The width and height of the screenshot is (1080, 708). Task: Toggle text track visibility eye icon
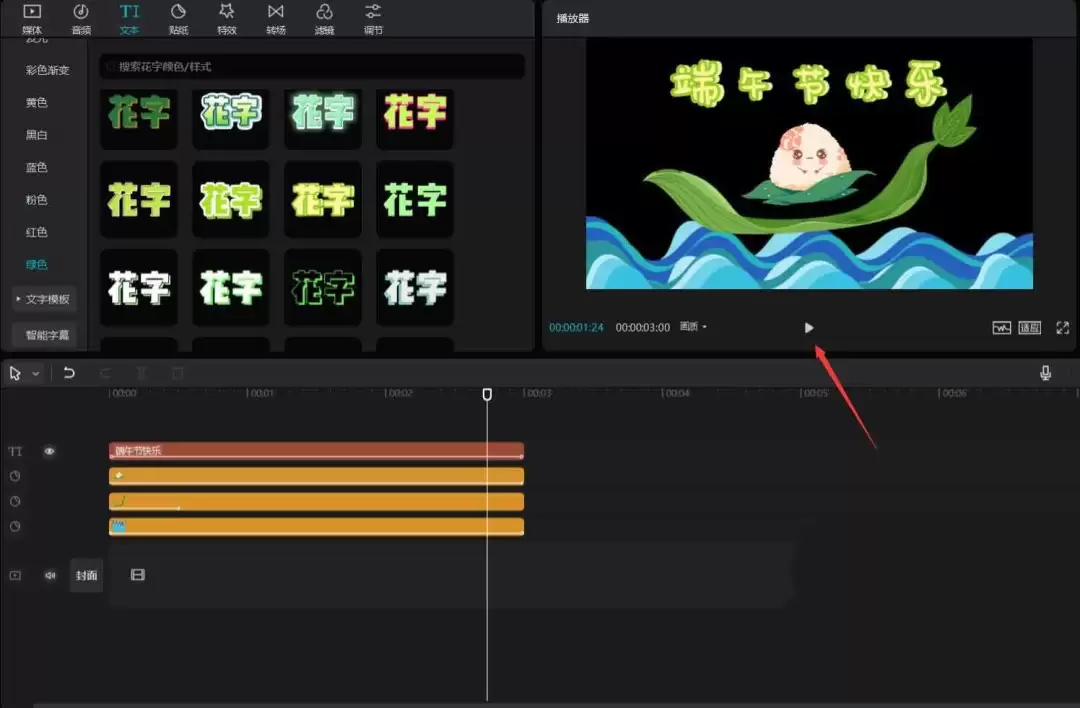50,451
